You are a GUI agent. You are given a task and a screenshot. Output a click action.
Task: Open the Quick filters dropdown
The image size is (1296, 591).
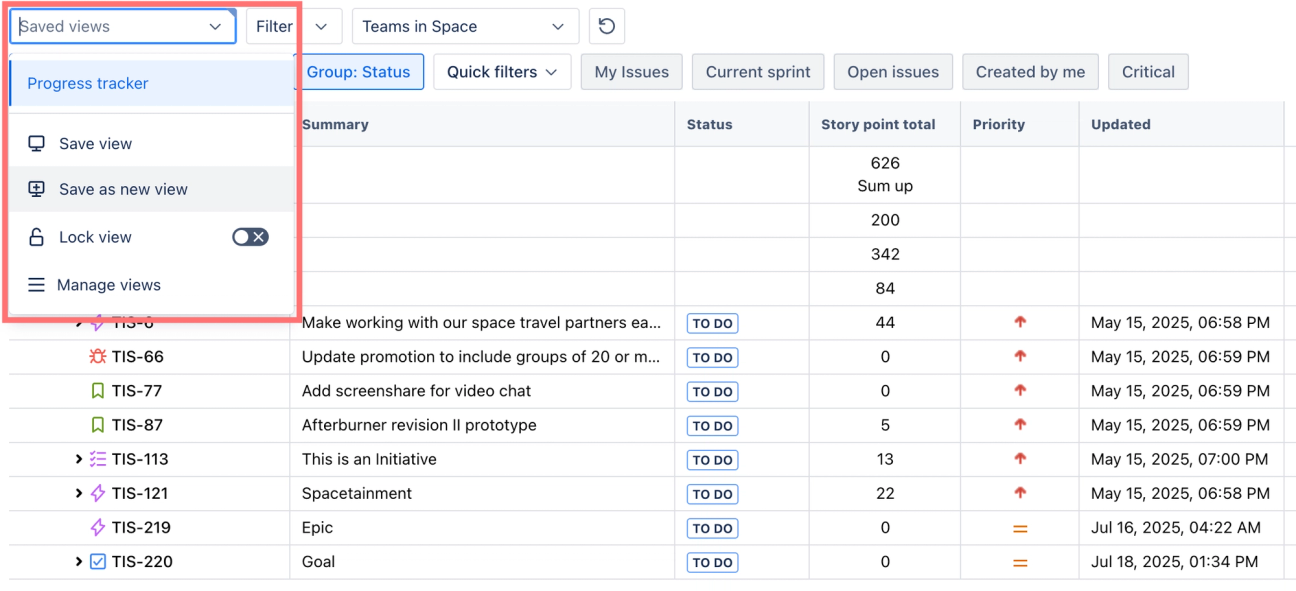pos(502,72)
